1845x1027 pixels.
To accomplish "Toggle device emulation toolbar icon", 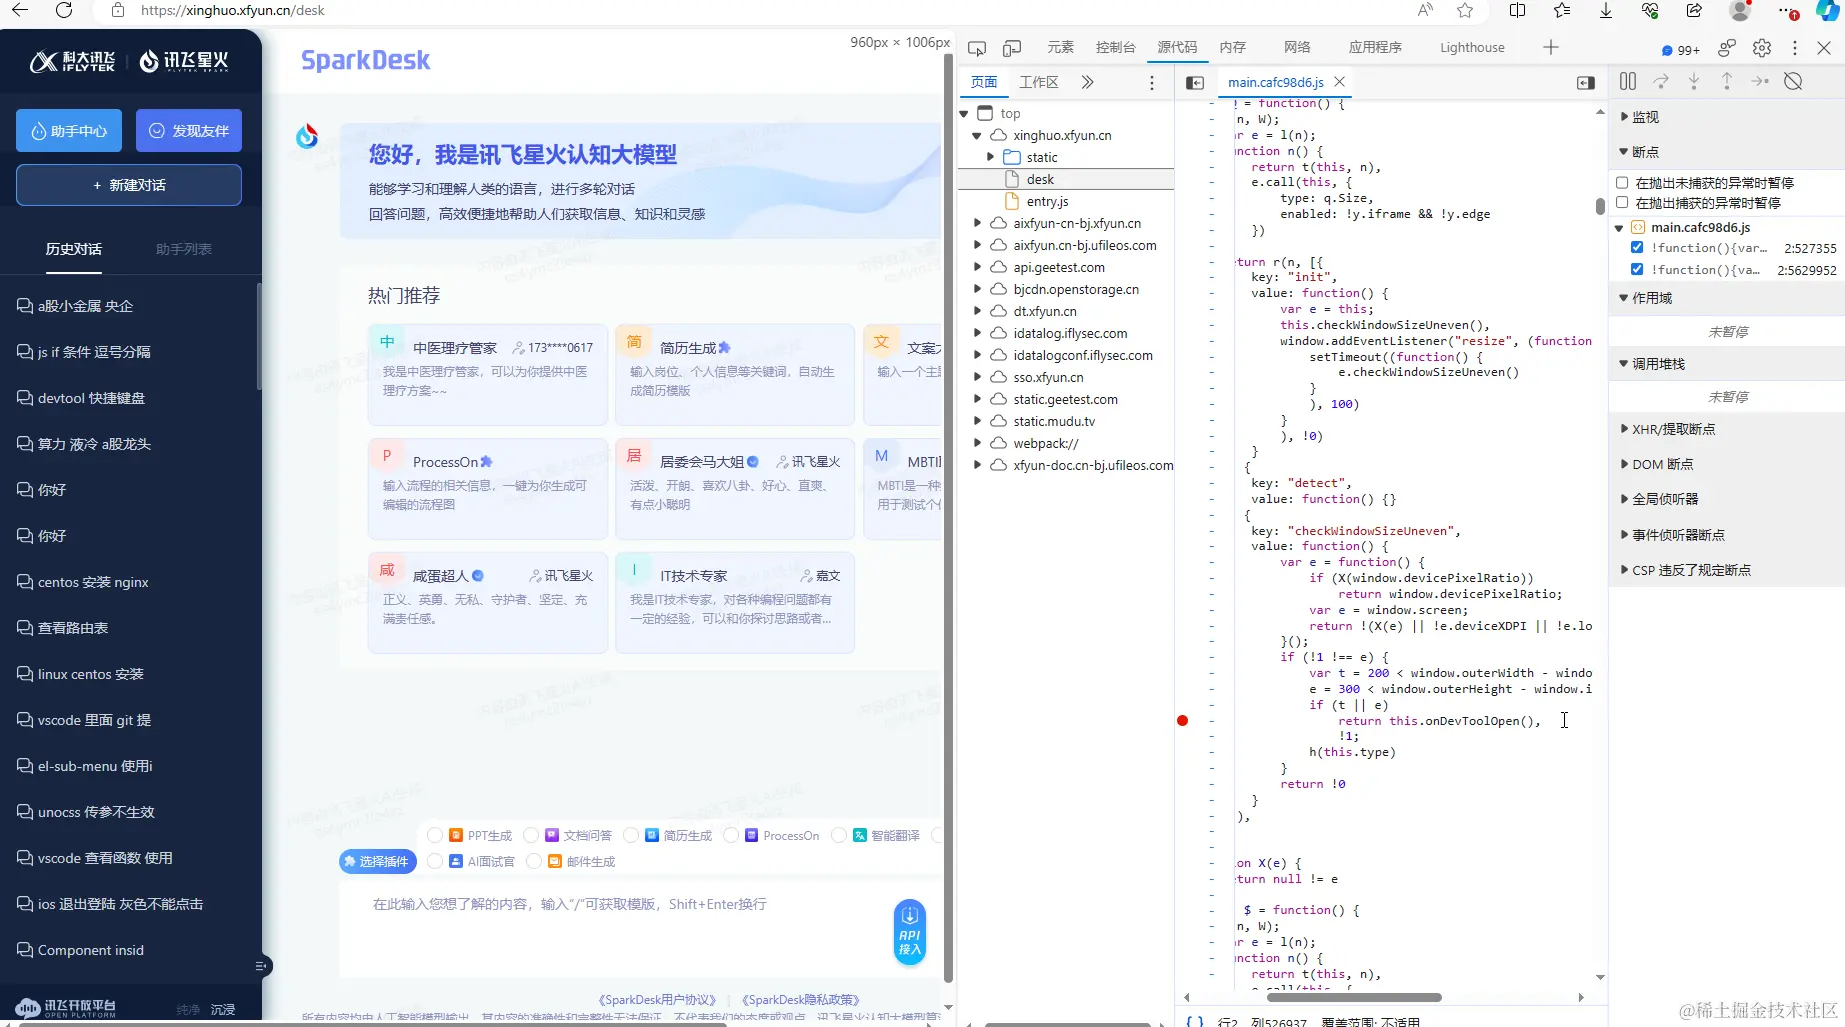I will pos(1012,48).
